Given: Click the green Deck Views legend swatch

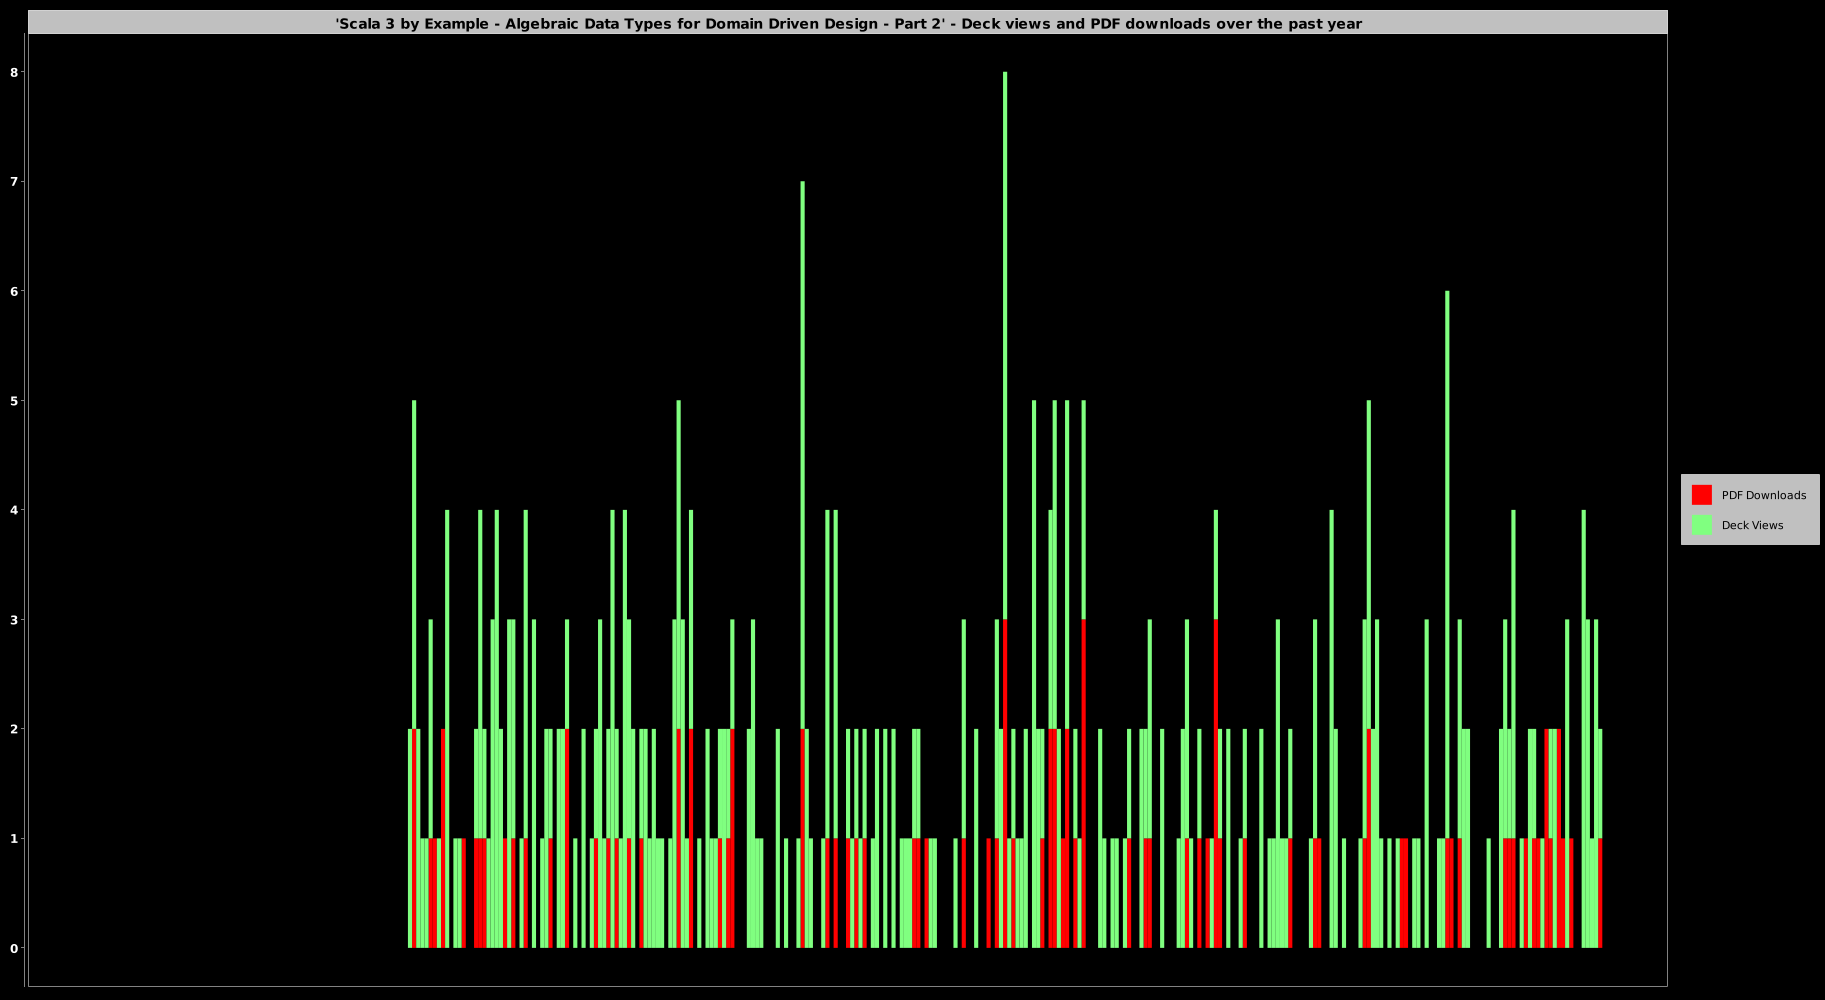Looking at the screenshot, I should [x=1701, y=525].
